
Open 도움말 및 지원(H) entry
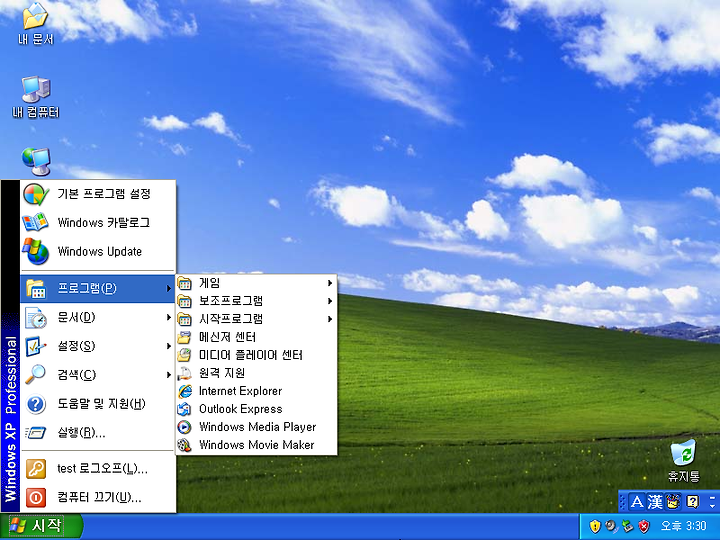coord(98,404)
